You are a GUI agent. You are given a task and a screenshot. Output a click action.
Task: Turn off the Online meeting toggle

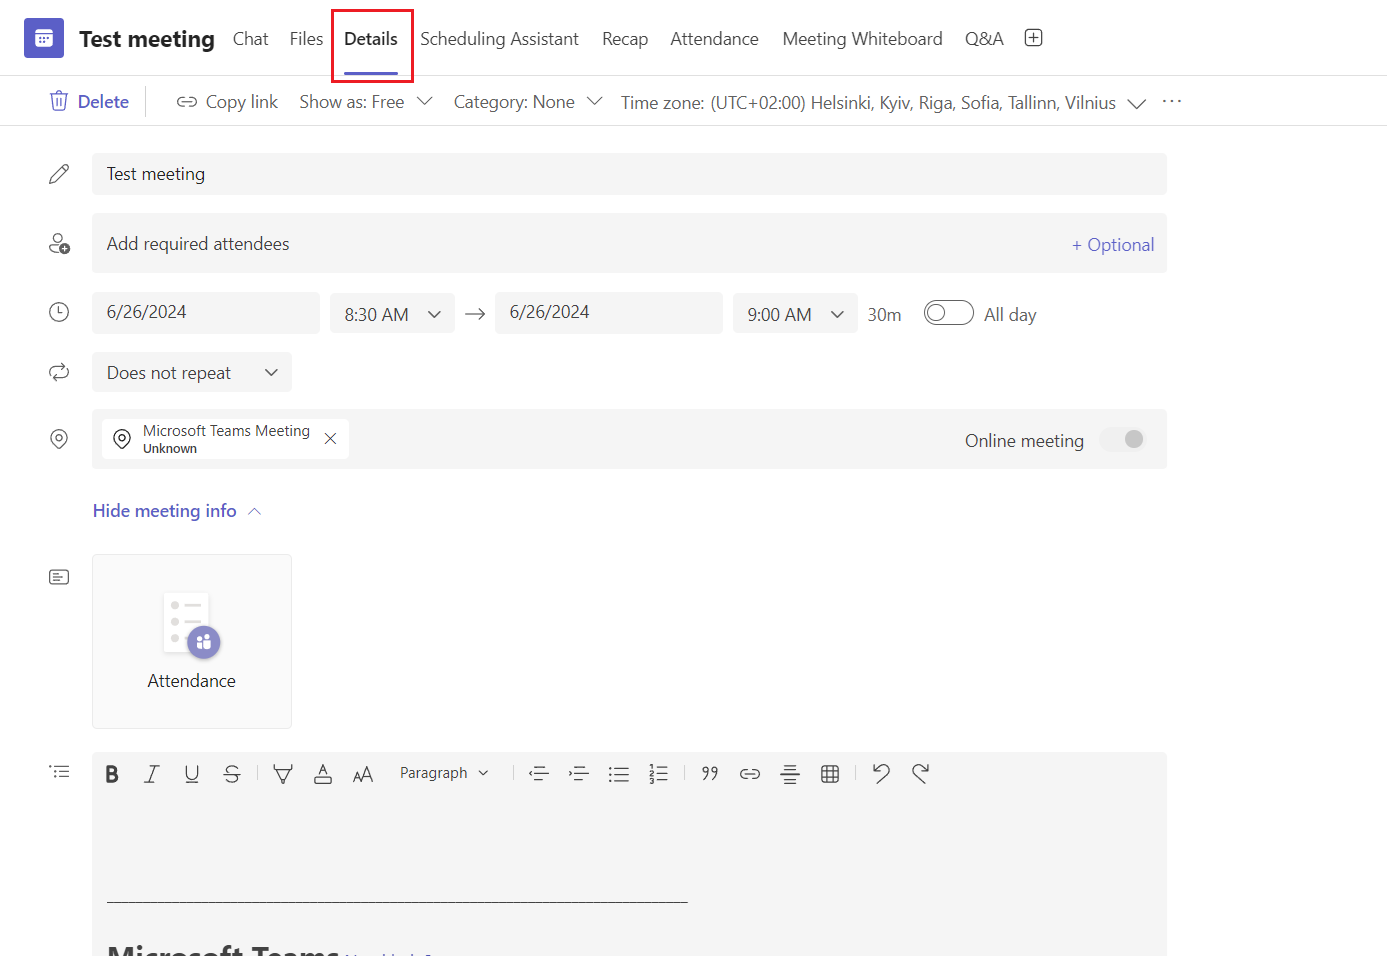[x=1121, y=439]
